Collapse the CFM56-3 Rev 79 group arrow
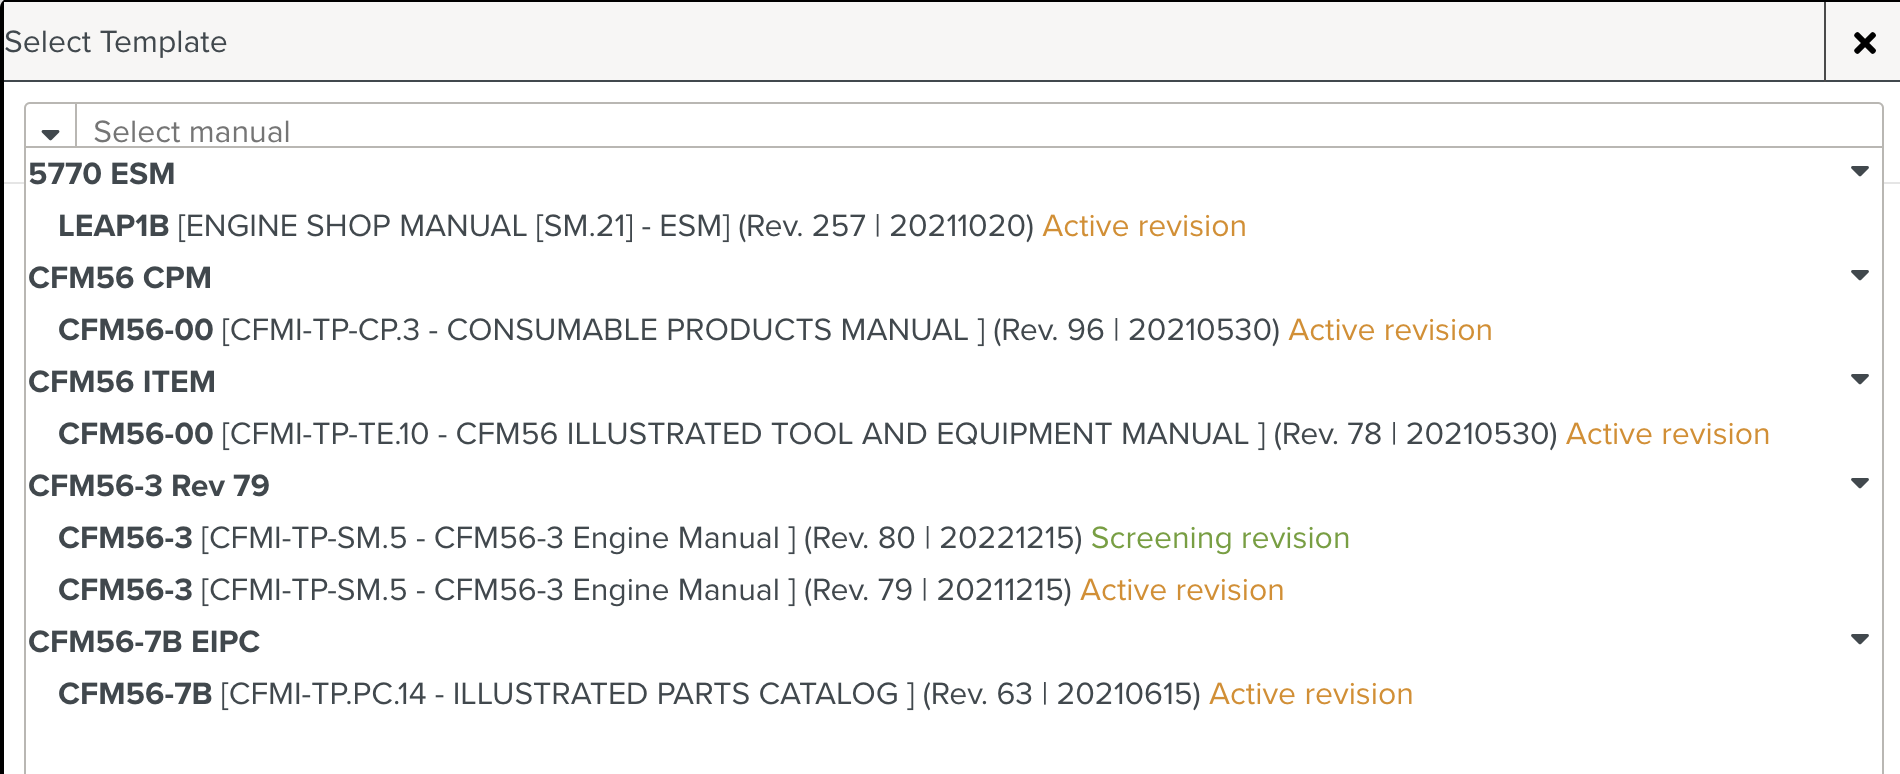 [x=1860, y=483]
